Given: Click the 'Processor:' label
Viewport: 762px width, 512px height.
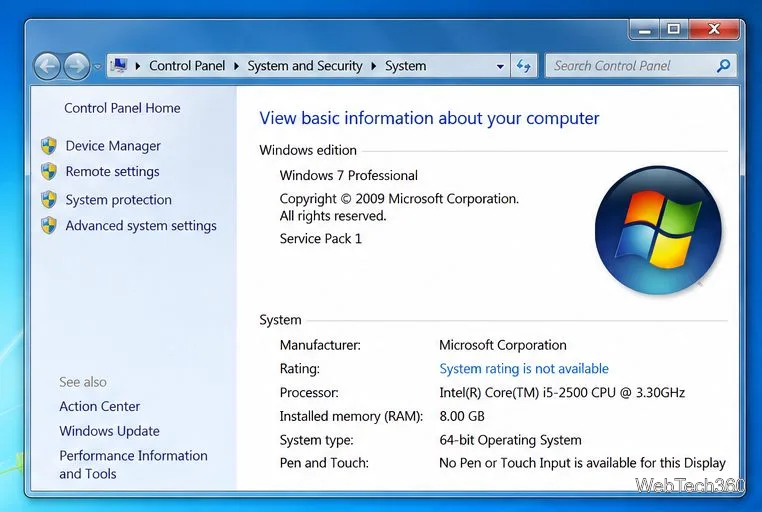Looking at the screenshot, I should tap(309, 393).
